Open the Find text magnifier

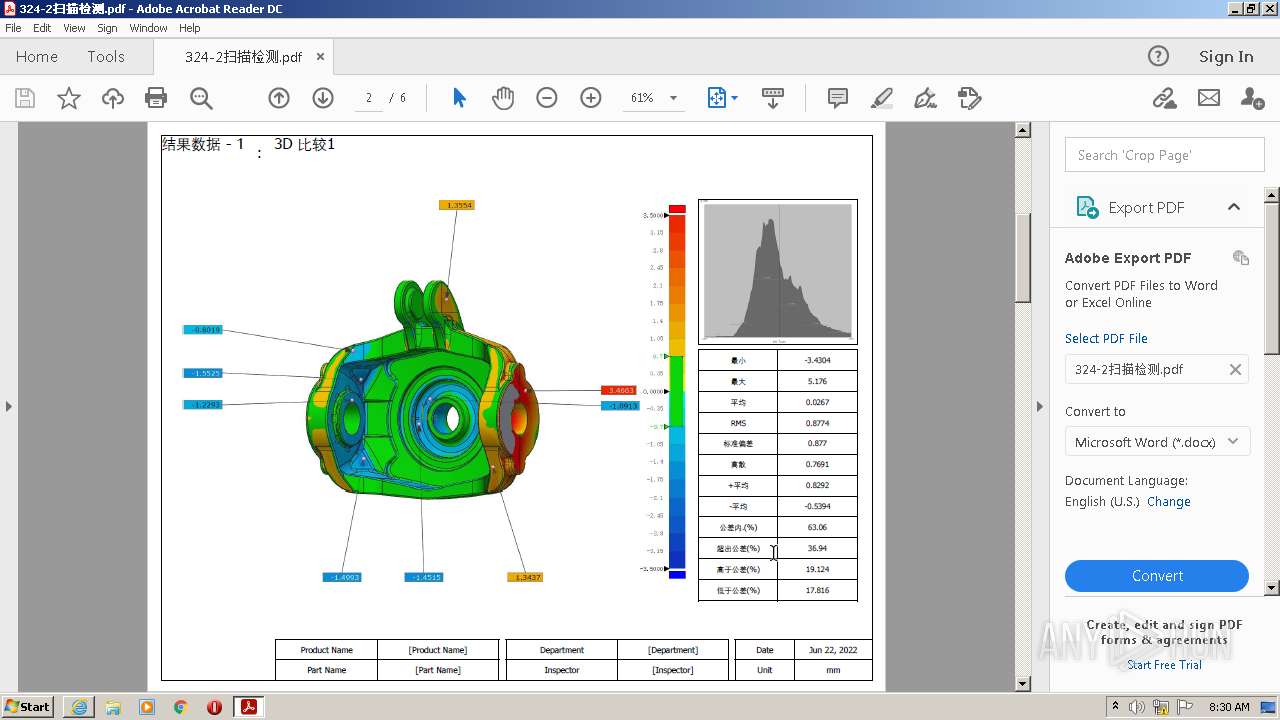pyautogui.click(x=201, y=98)
